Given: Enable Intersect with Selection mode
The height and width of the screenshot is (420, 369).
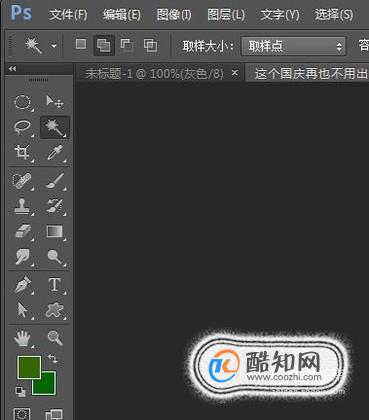Looking at the screenshot, I should [150, 45].
